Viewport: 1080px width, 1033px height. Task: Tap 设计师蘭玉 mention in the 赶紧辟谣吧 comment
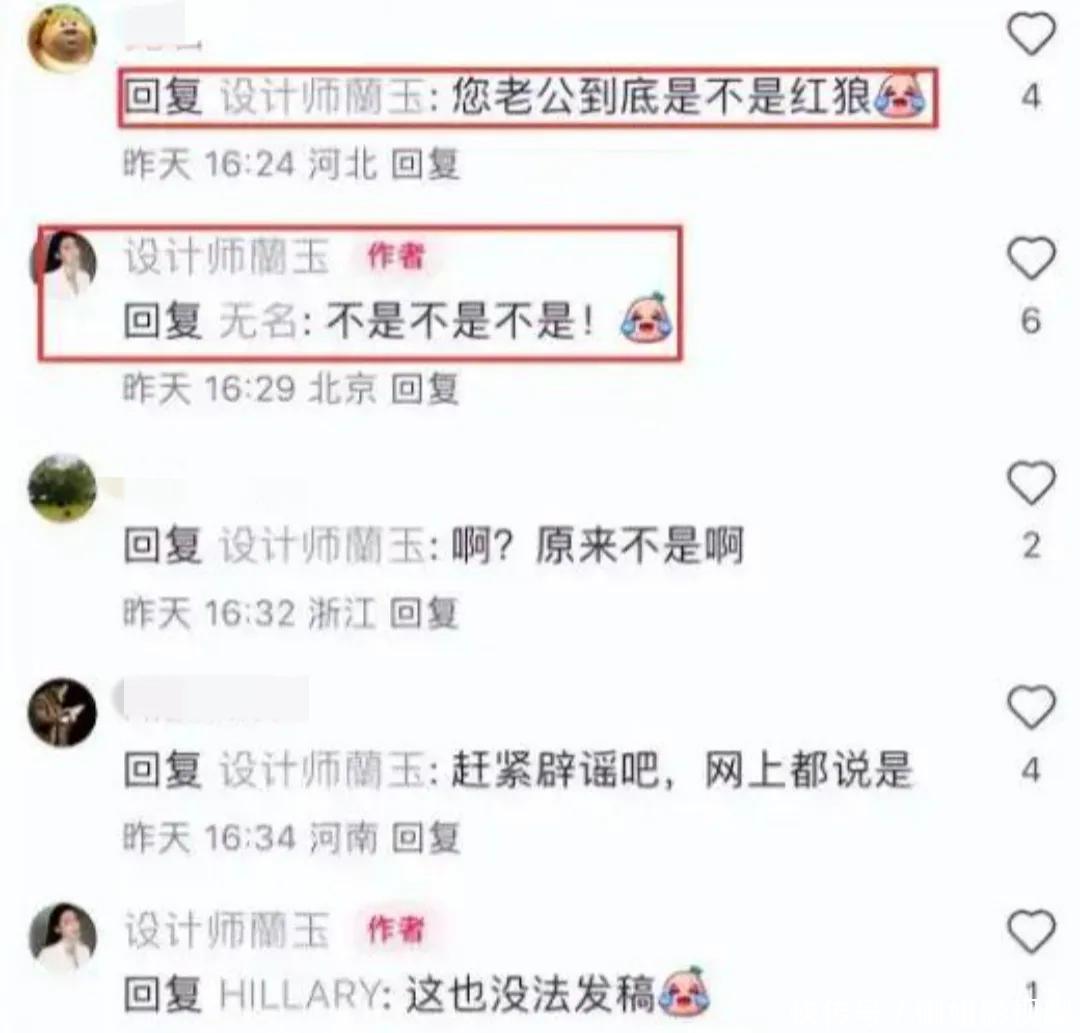coord(322,771)
